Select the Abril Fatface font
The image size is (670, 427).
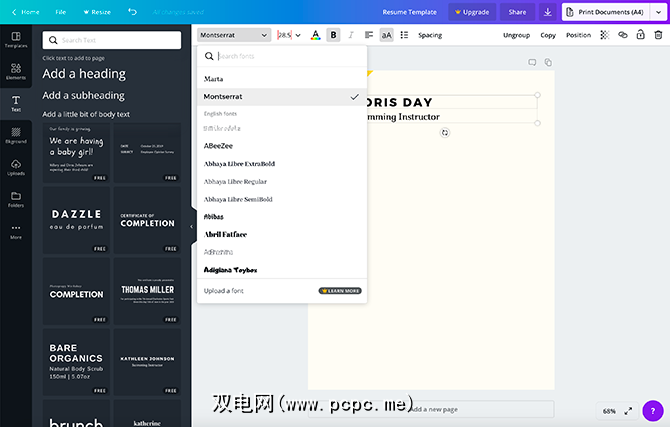click(x=282, y=234)
